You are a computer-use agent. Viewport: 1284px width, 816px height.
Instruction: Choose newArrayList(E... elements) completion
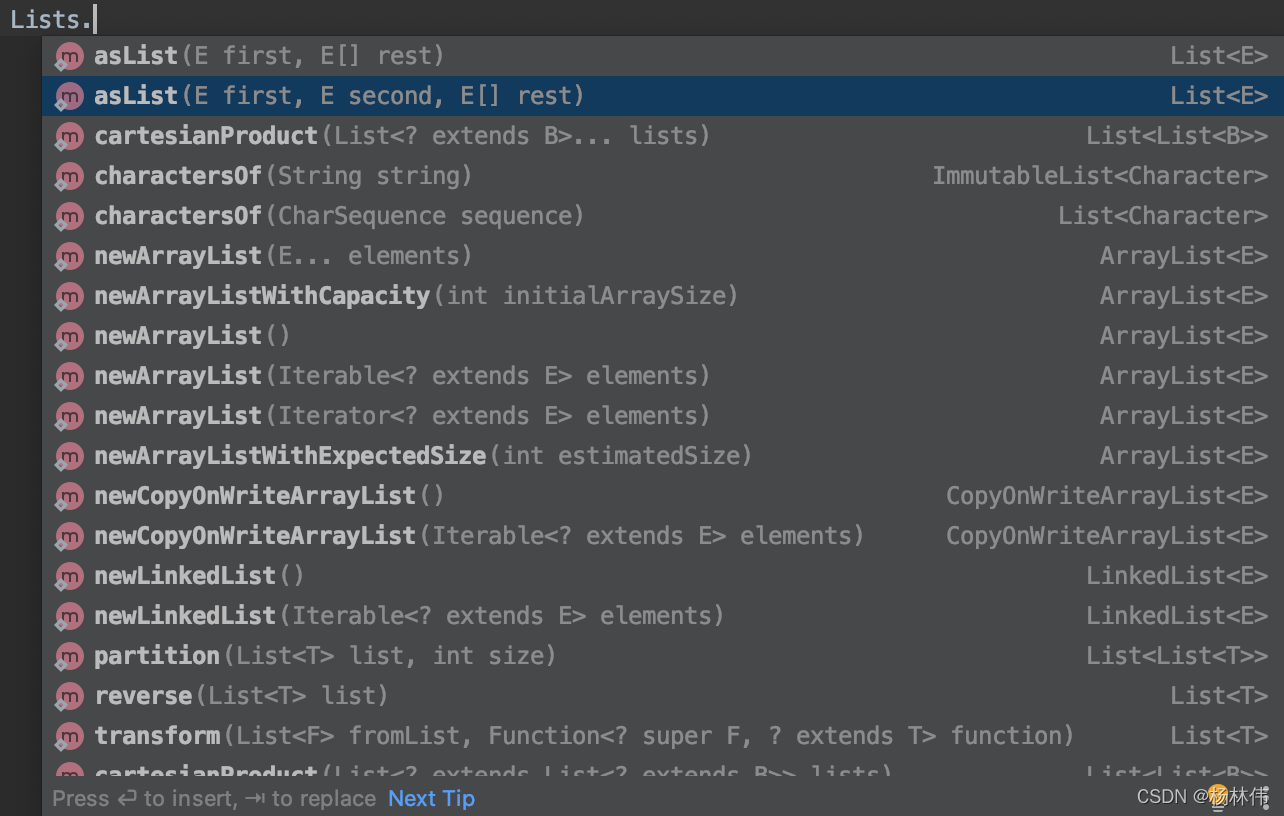(x=663, y=256)
